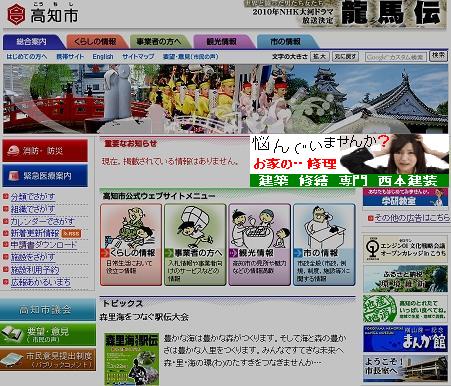The width and height of the screenshot is (451, 386).
Task: Open the 高知市議会 banner button
Action: coord(48,310)
